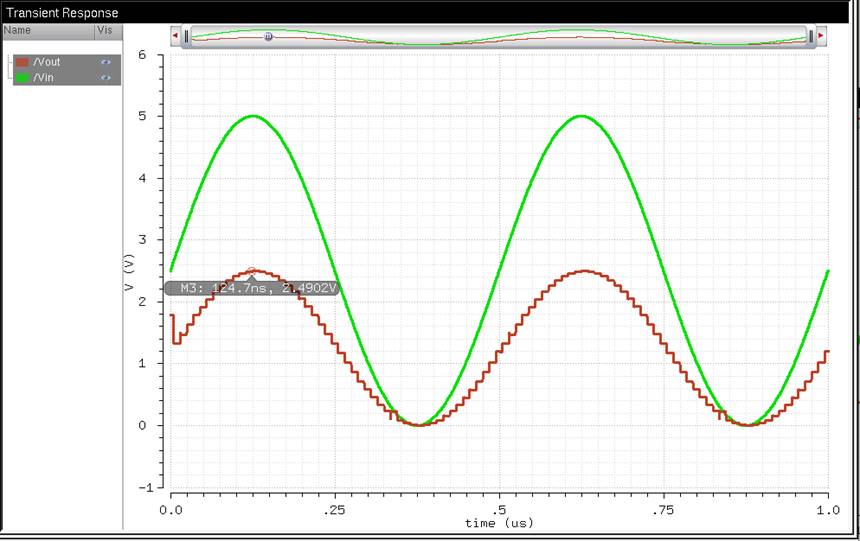
Task: Click the green /Vin color swatch
Action: pos(22,77)
